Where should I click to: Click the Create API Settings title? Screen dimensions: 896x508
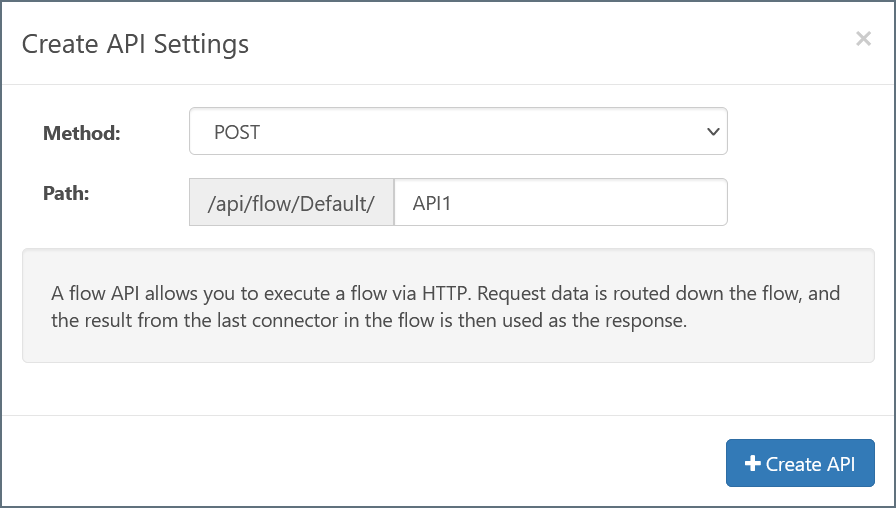[135, 44]
